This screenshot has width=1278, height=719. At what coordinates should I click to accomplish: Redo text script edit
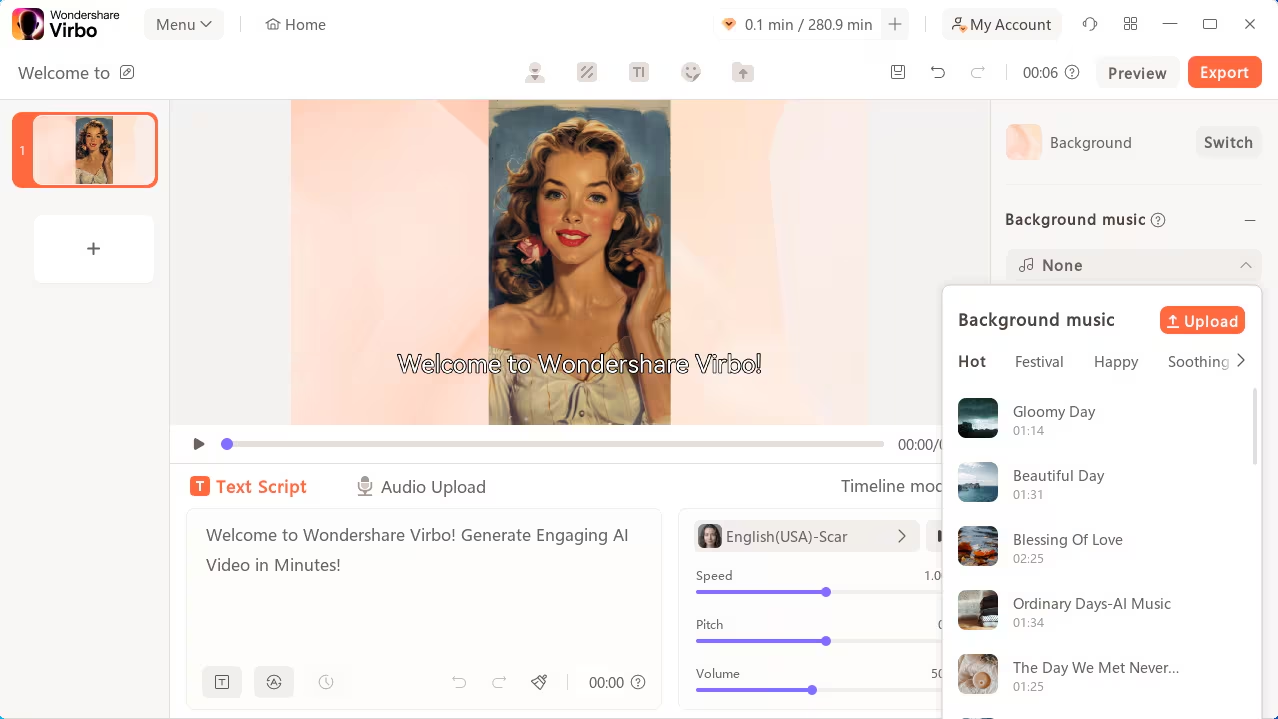499,682
